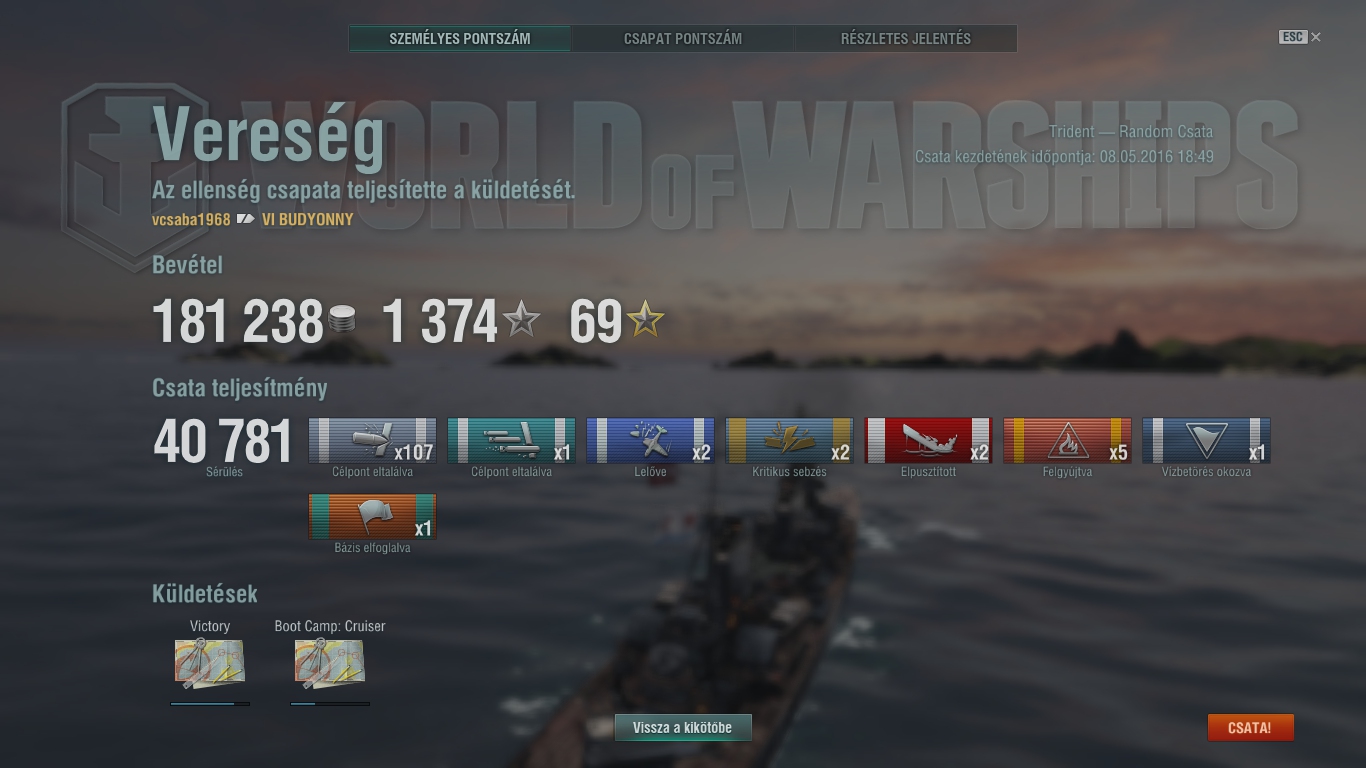Open the Boot Camp: Cruiser mission thumbnail
The height and width of the screenshot is (768, 1366).
(330, 665)
